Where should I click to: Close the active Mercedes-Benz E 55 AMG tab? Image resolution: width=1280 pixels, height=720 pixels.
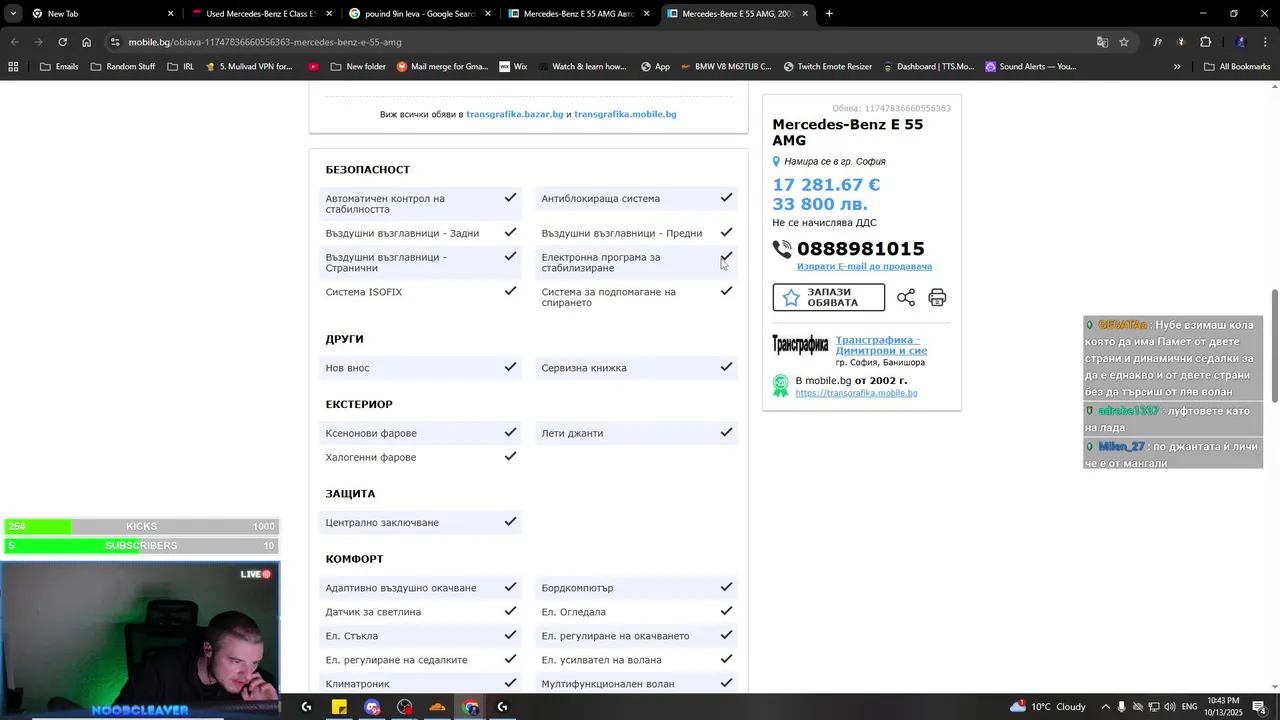[x=805, y=14]
